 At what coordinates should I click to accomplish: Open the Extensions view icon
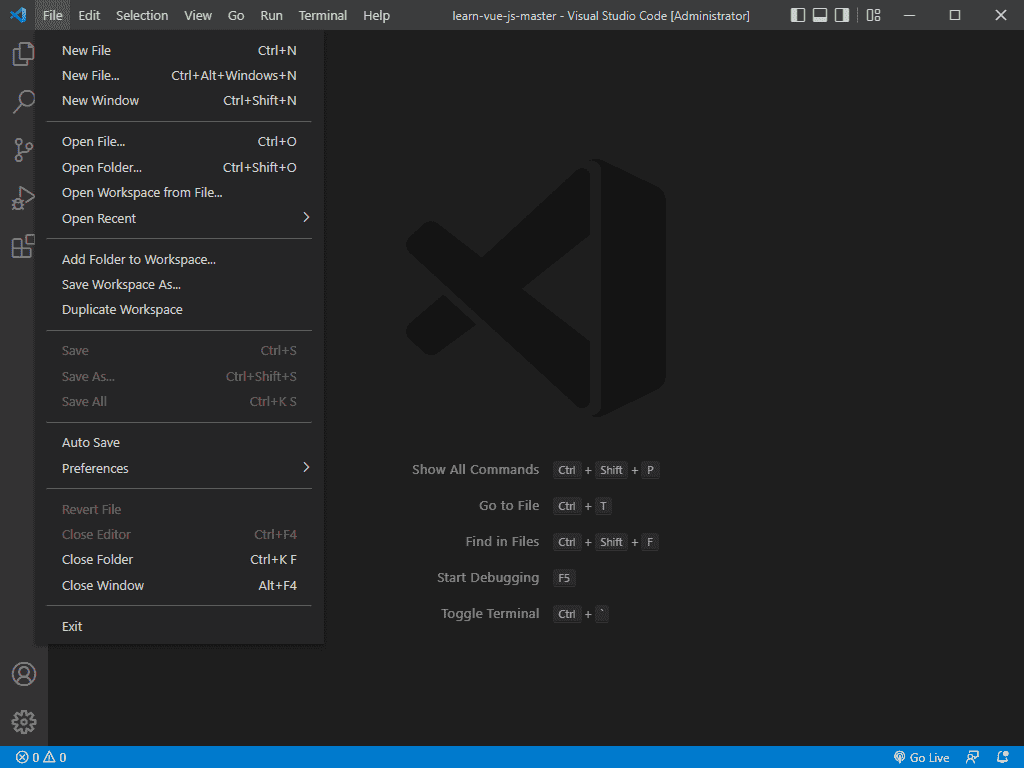point(24,246)
